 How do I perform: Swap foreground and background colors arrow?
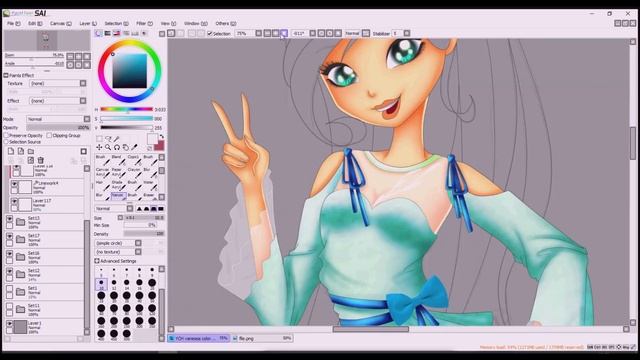[162, 136]
